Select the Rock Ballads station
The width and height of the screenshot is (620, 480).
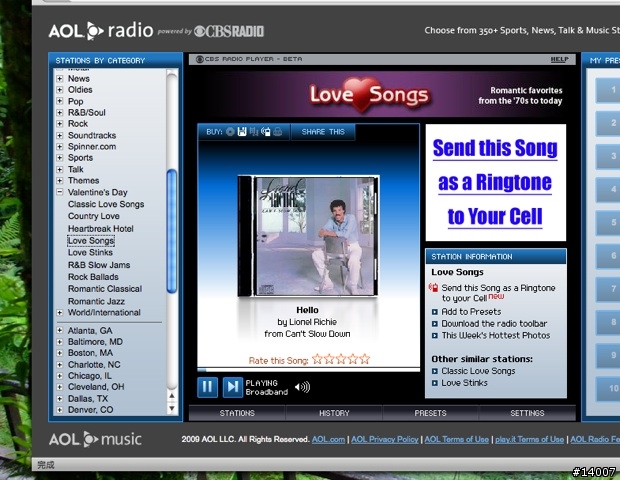pyautogui.click(x=93, y=277)
